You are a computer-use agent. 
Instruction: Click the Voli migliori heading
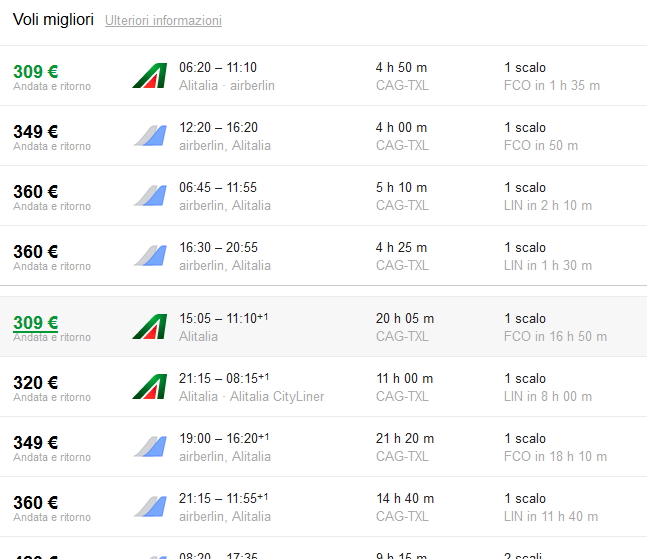pos(53,19)
